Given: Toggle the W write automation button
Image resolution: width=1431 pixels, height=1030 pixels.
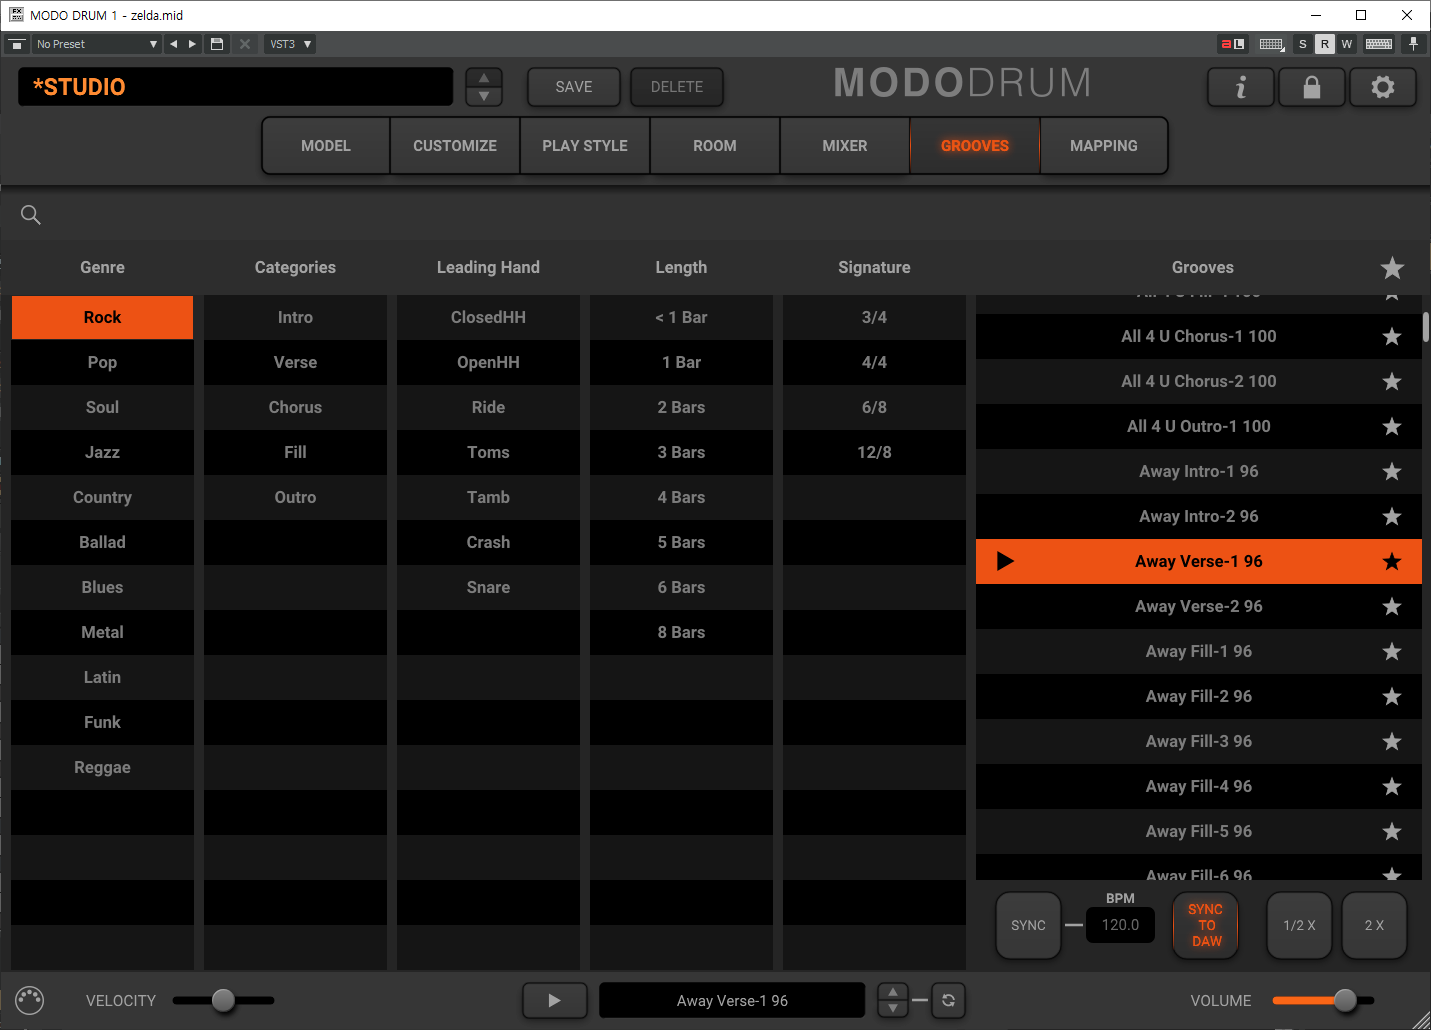Looking at the screenshot, I should pos(1347,44).
